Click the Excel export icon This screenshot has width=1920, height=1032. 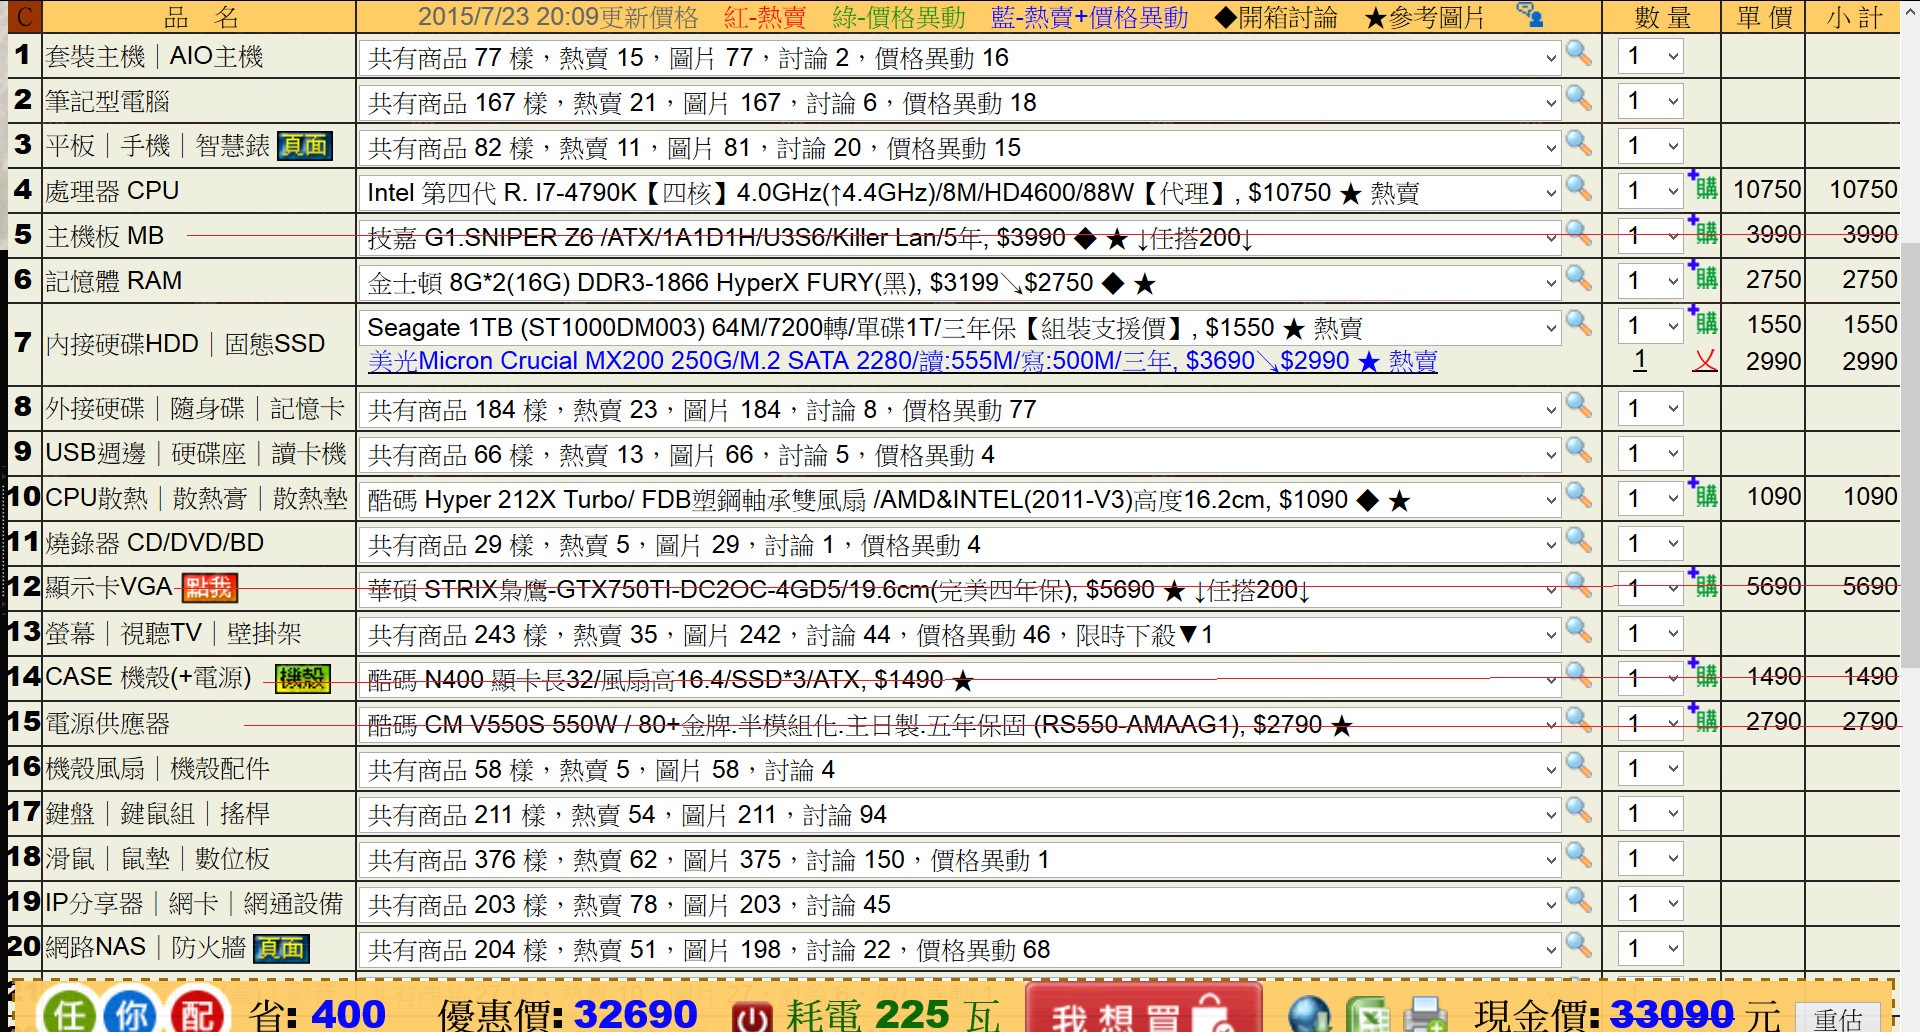point(1370,1014)
